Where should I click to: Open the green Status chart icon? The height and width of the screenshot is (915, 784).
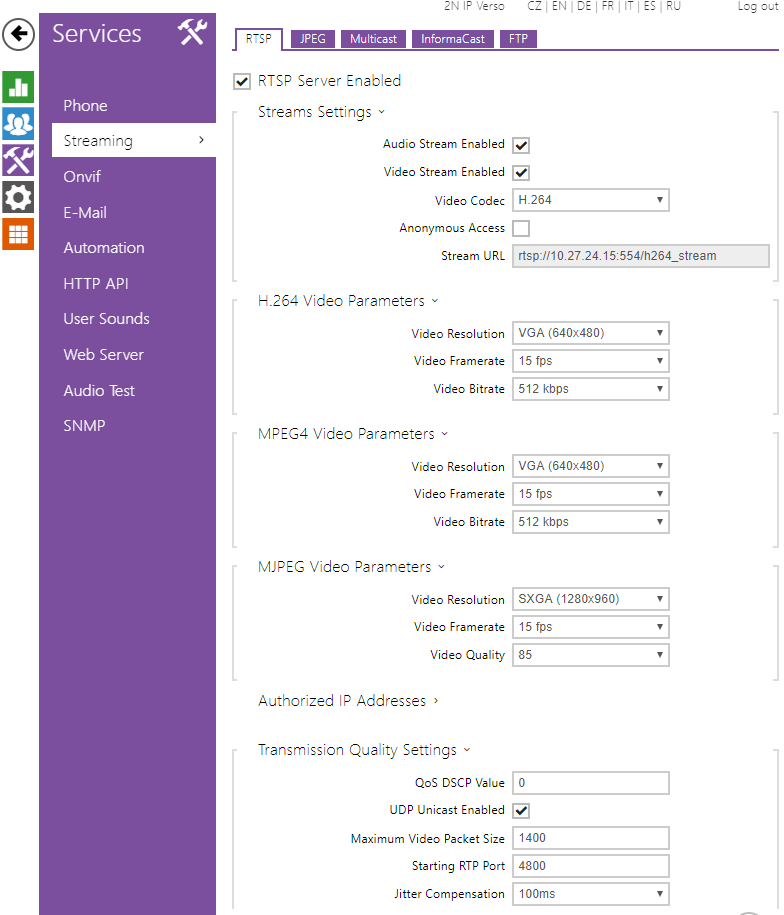(18, 87)
